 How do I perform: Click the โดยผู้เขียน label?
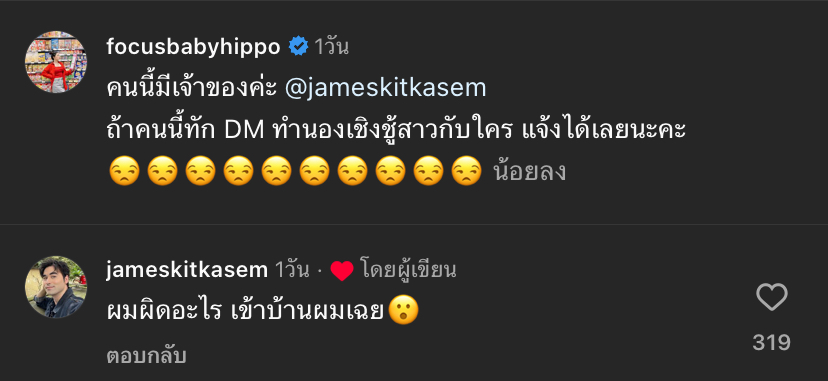pos(409,271)
